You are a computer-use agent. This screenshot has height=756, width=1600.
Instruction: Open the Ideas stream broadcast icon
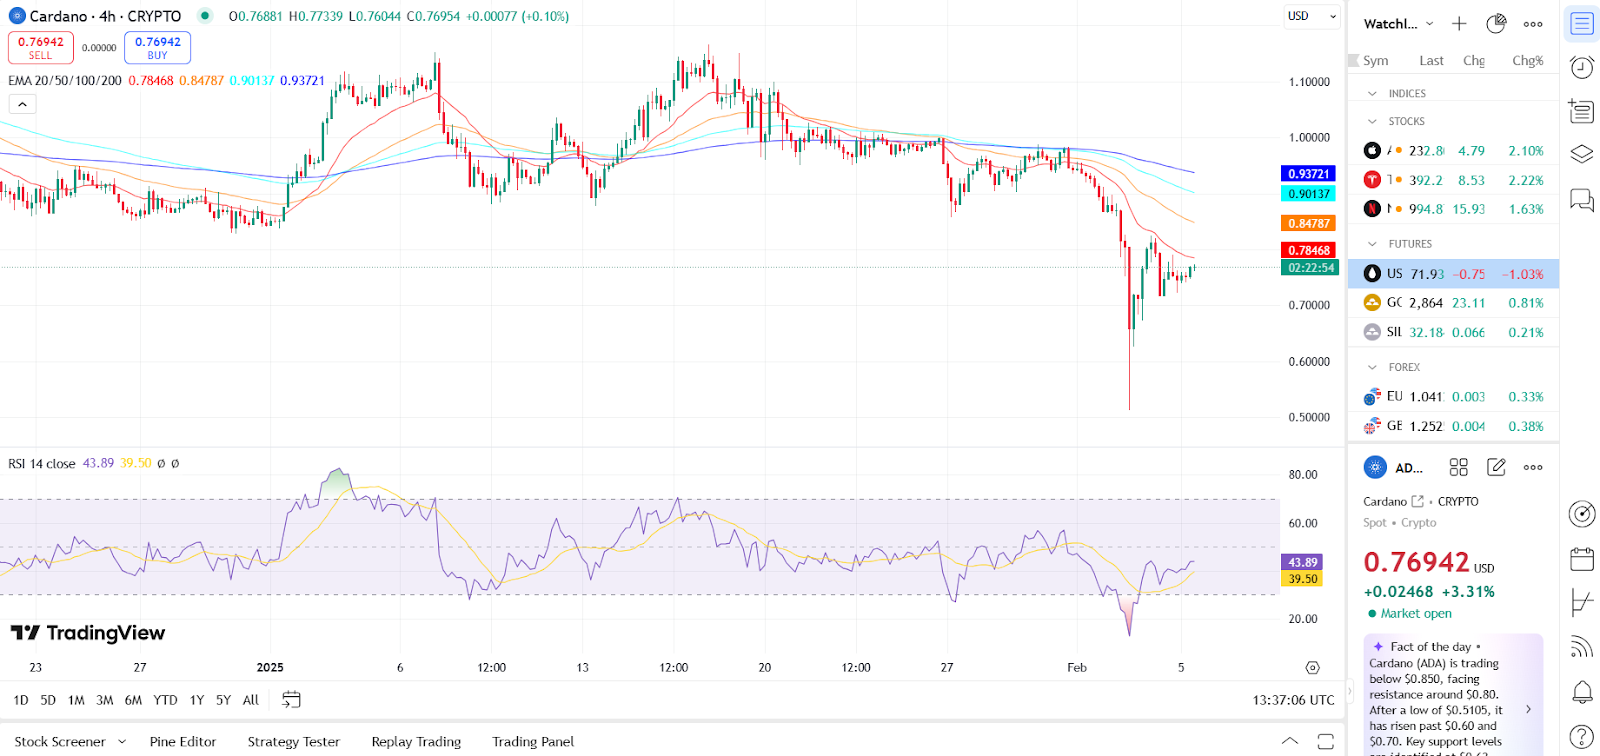coord(1581,647)
